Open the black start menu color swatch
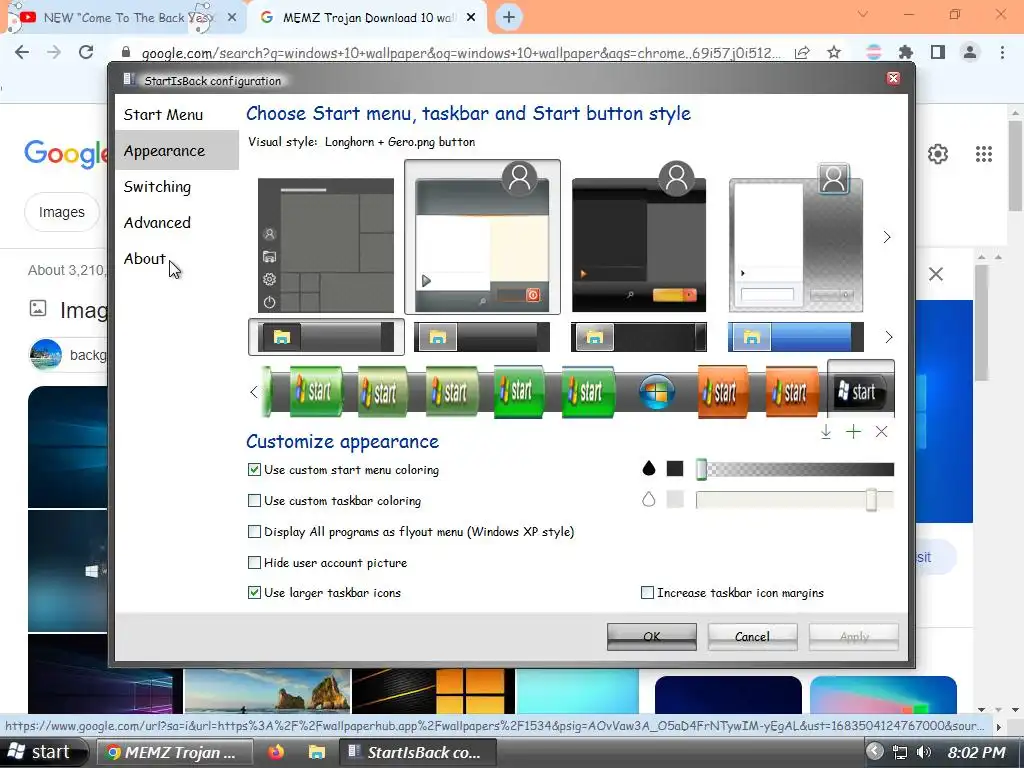Viewport: 1024px width, 768px height. [x=675, y=468]
